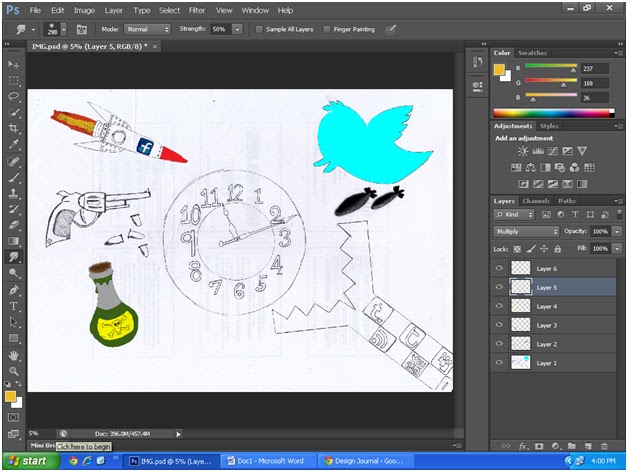Viewport: 628px width, 472px height.
Task: Hide Layer 2 visibility eye
Action: pos(499,343)
